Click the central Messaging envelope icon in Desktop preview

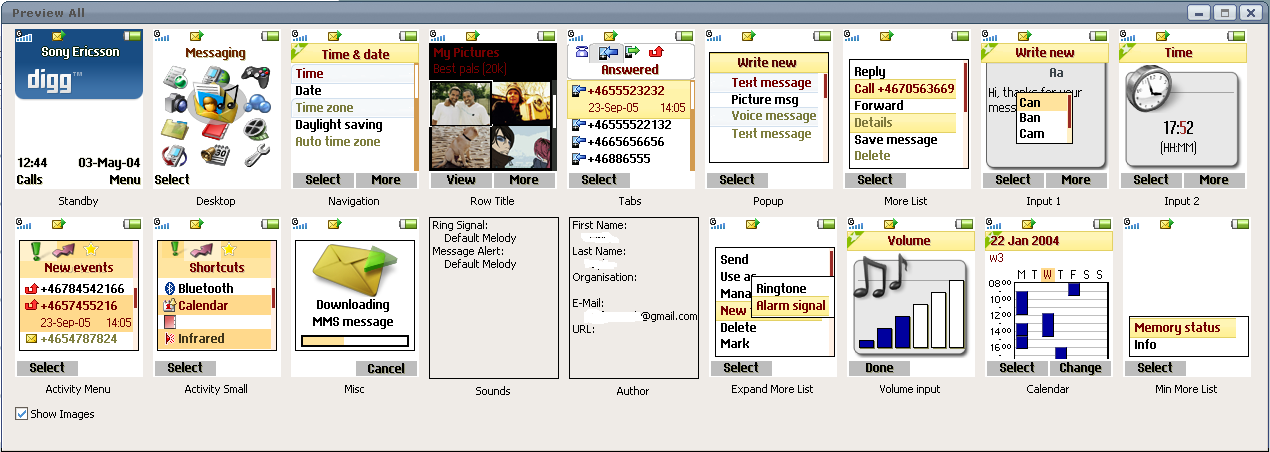(216, 103)
